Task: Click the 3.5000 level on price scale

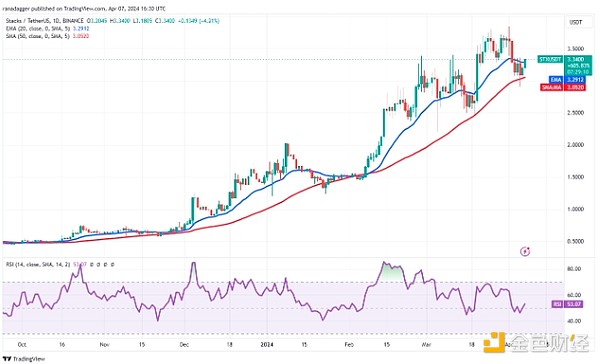Action: [576, 49]
